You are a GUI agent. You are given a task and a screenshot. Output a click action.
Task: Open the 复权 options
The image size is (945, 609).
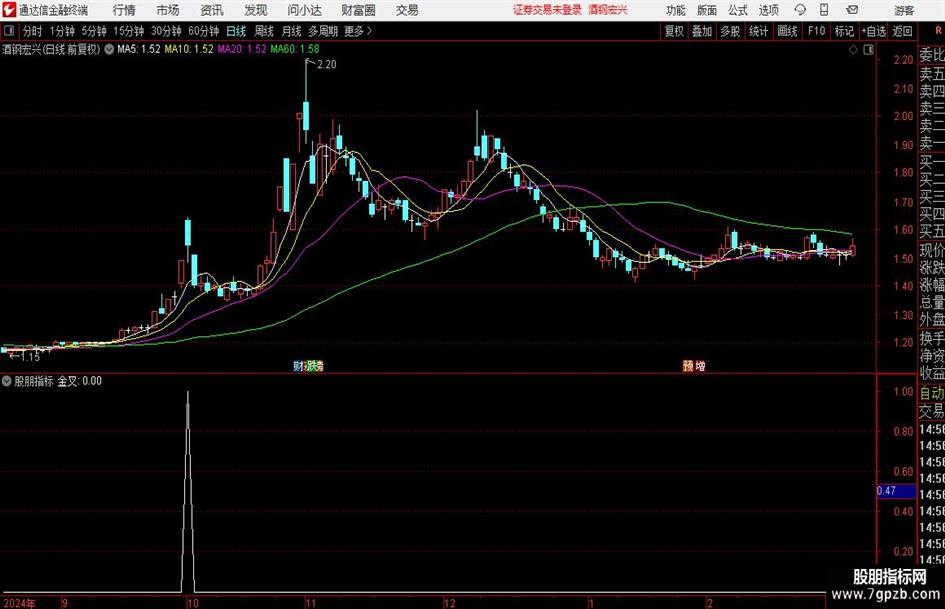674,31
